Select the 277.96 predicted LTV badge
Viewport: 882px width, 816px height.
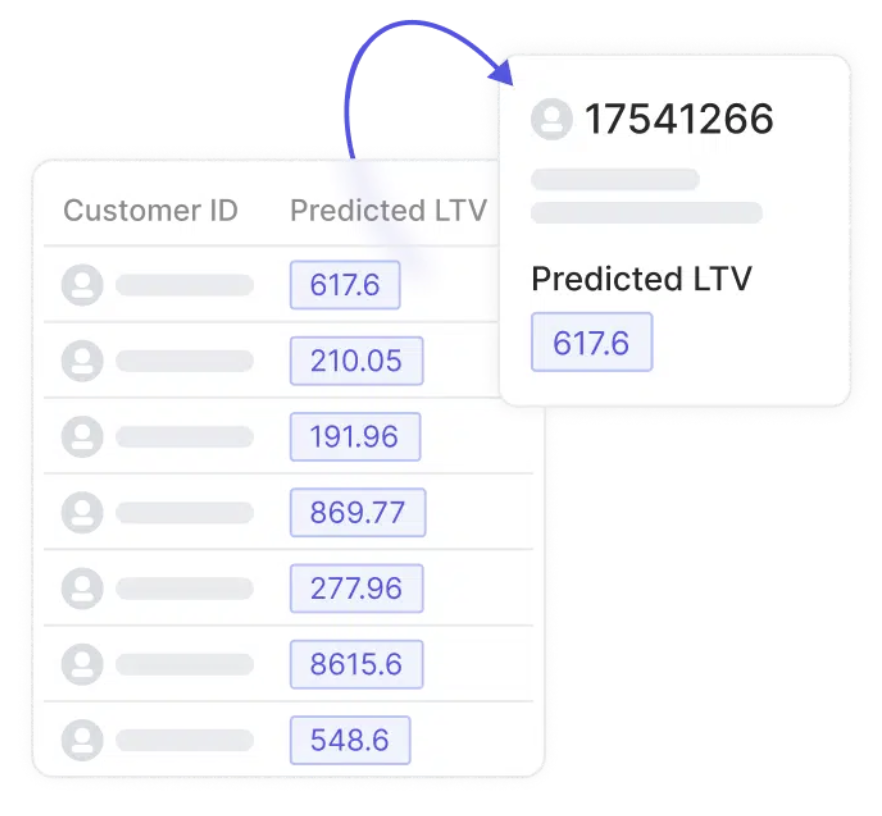click(357, 588)
